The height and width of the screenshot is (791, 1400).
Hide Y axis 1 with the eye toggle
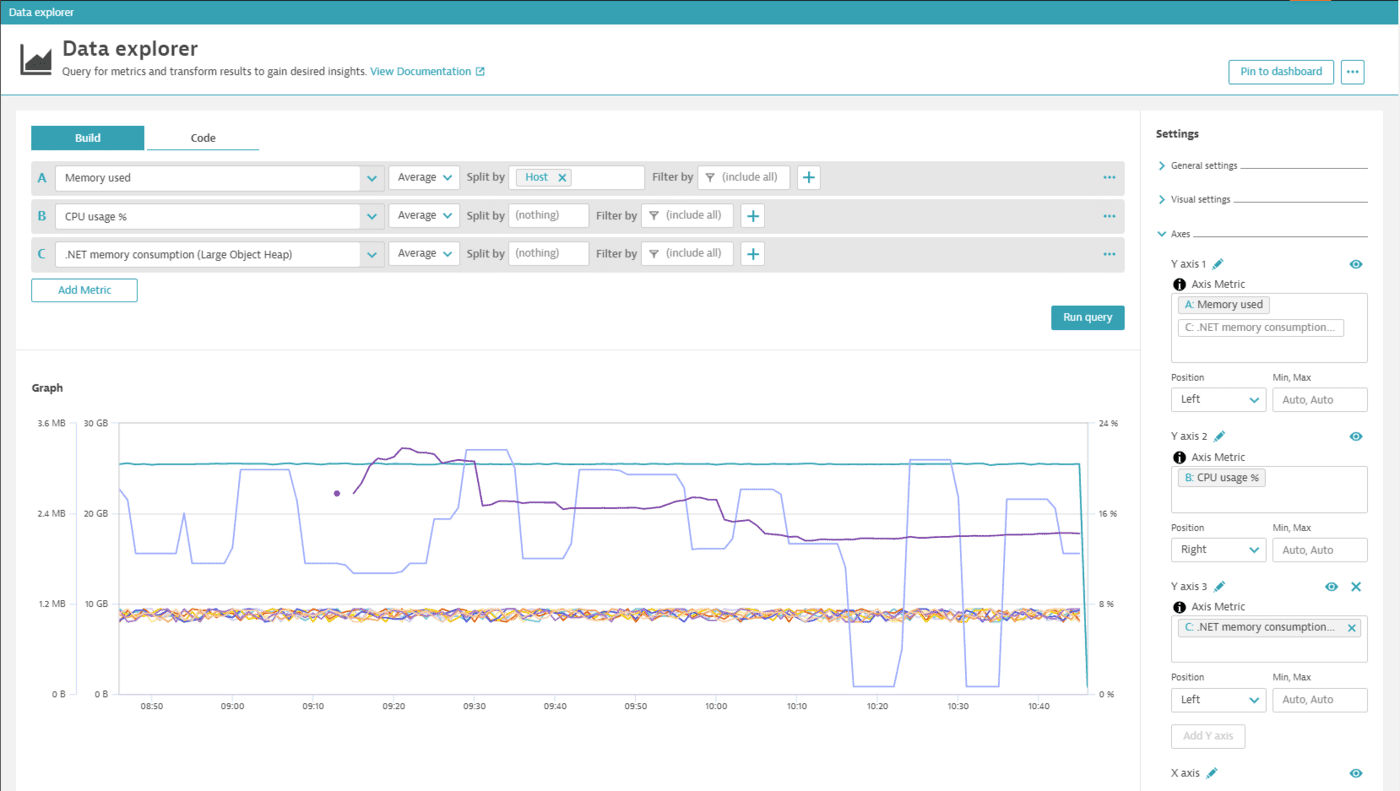click(1356, 264)
